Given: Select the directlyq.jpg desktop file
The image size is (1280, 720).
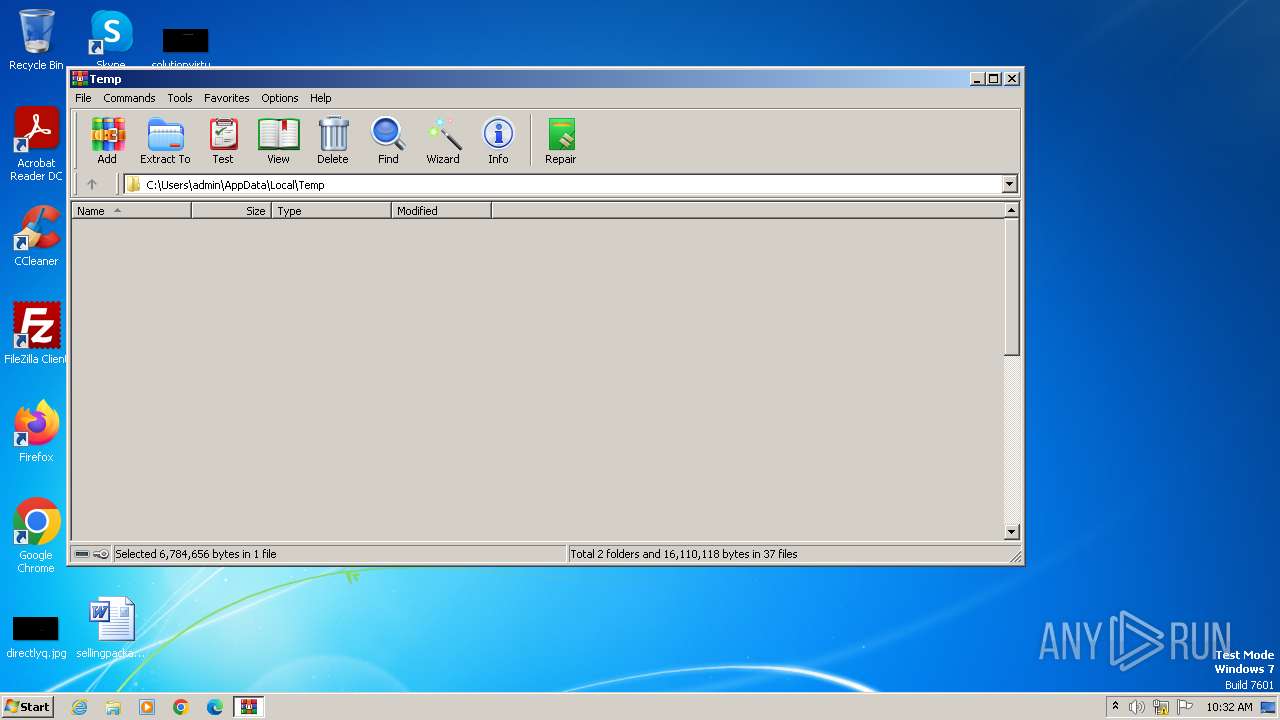Looking at the screenshot, I should 36,636.
